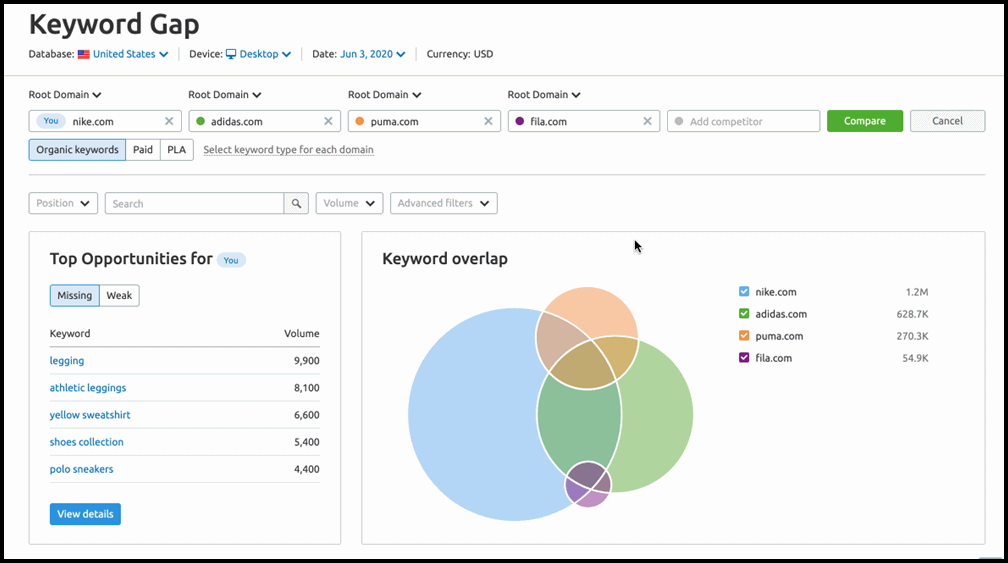Click the 9,900 volume value
Screen dimensions: 1008x563
[307, 361]
